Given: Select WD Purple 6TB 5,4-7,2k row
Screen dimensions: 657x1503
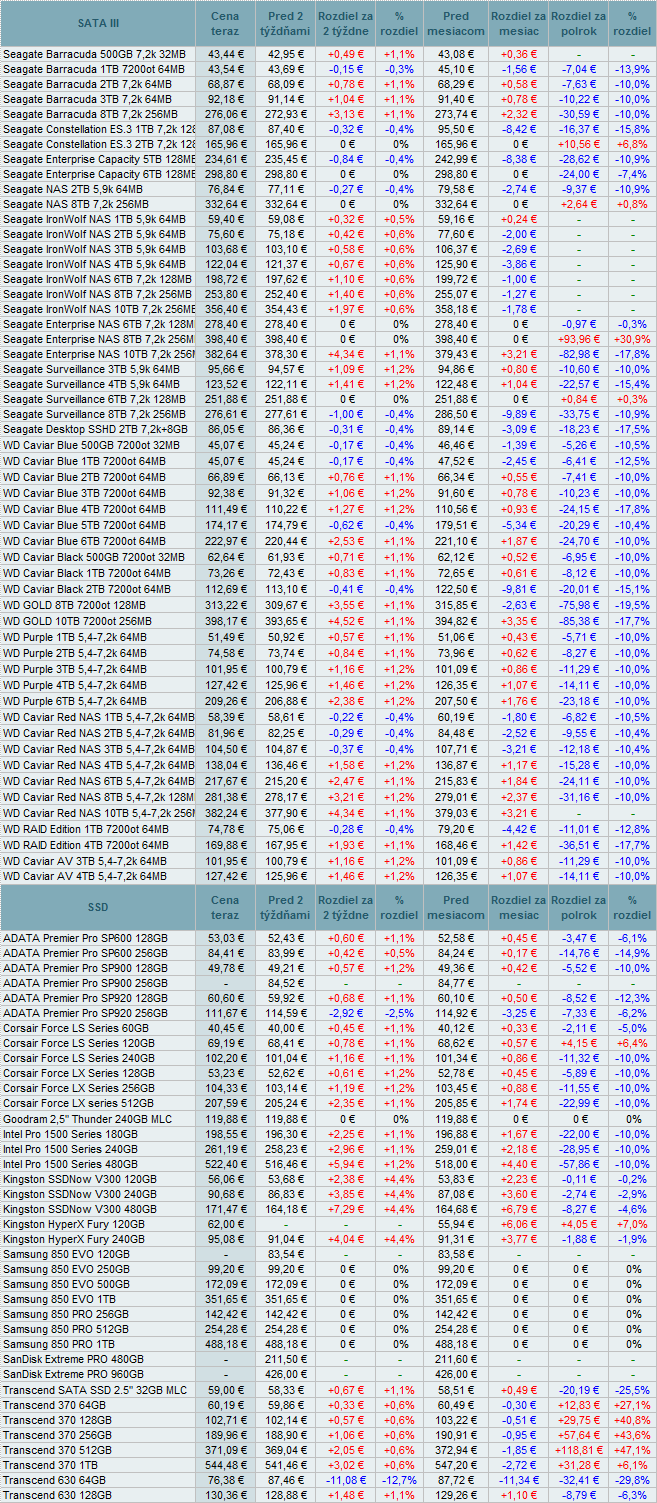Looking at the screenshot, I should 328,701.
